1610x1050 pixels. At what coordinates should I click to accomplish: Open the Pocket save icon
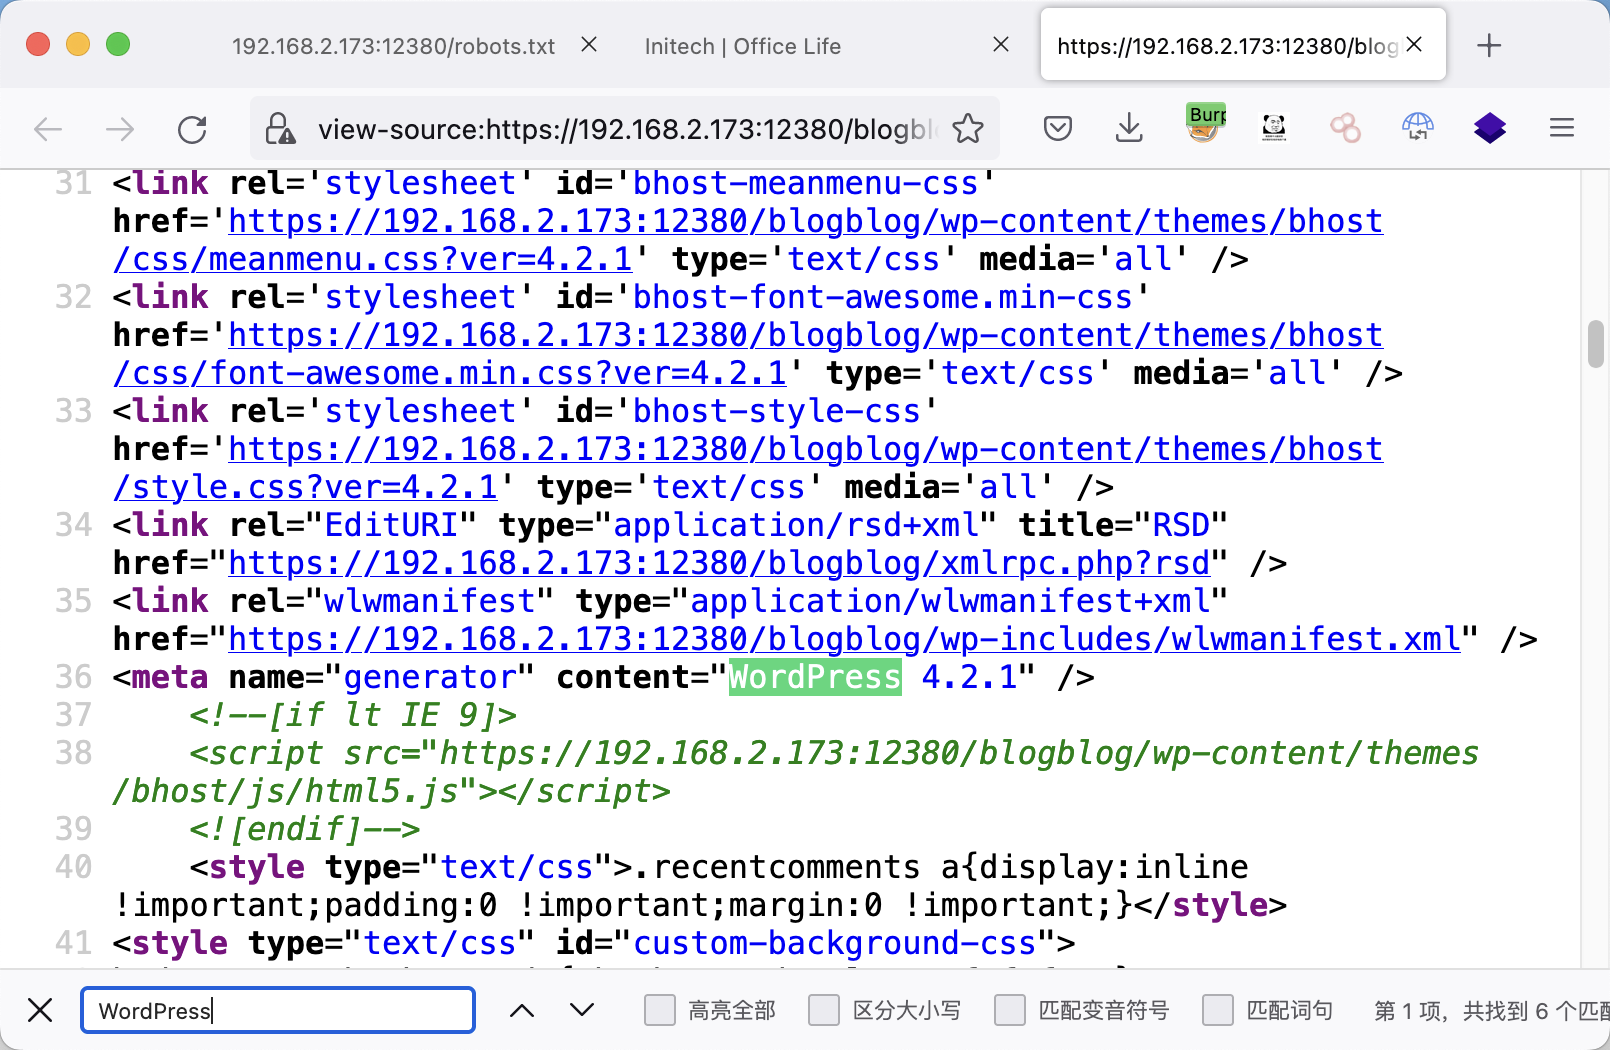(1057, 128)
